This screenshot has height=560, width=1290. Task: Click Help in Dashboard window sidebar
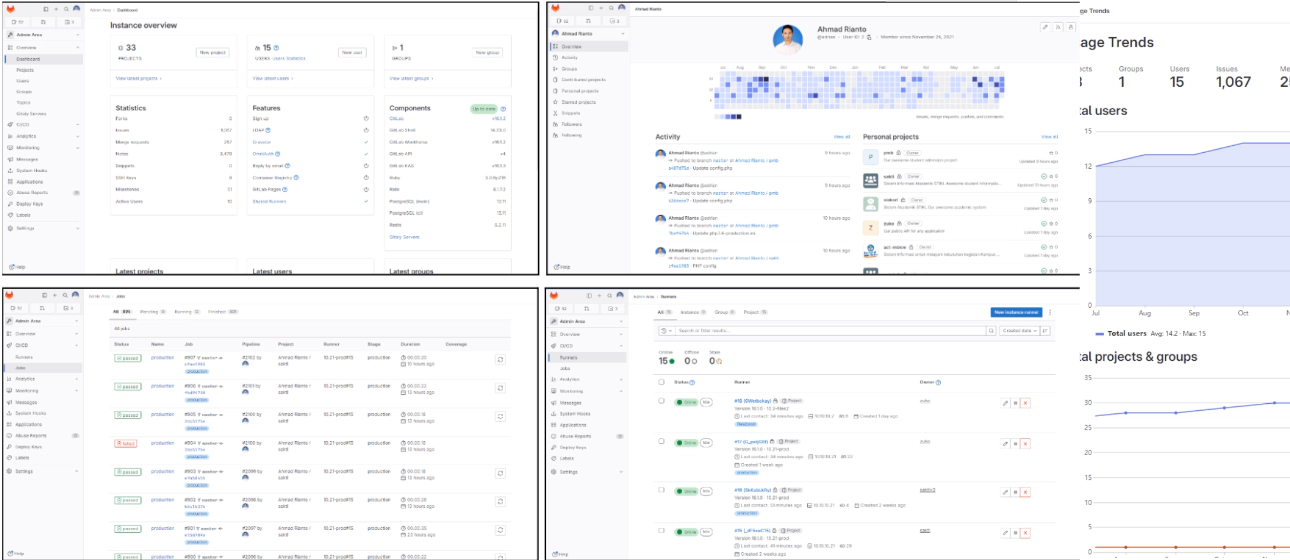(x=17, y=267)
